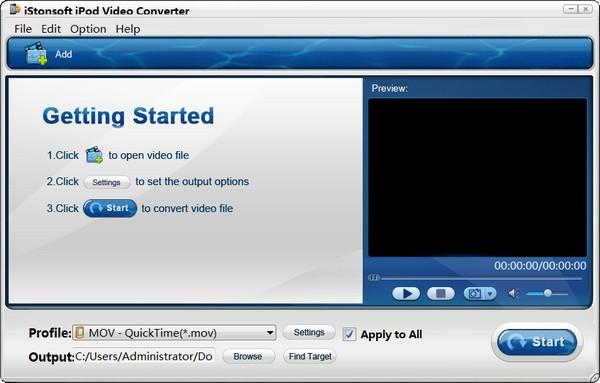The height and width of the screenshot is (383, 600).
Task: Click the Getting Started heading
Action: (128, 116)
